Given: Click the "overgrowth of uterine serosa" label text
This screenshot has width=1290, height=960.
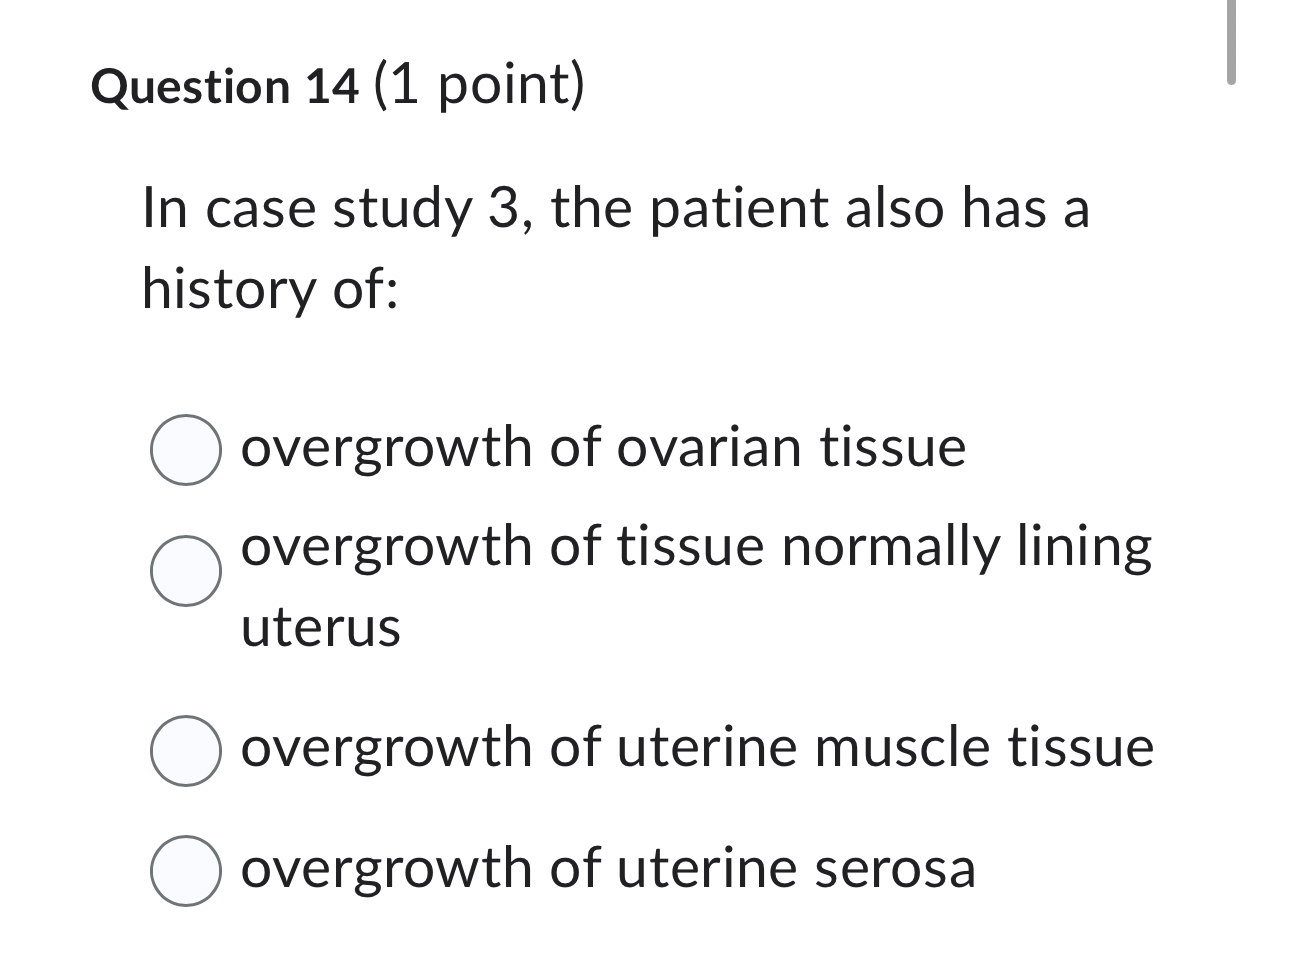Looking at the screenshot, I should 608,868.
